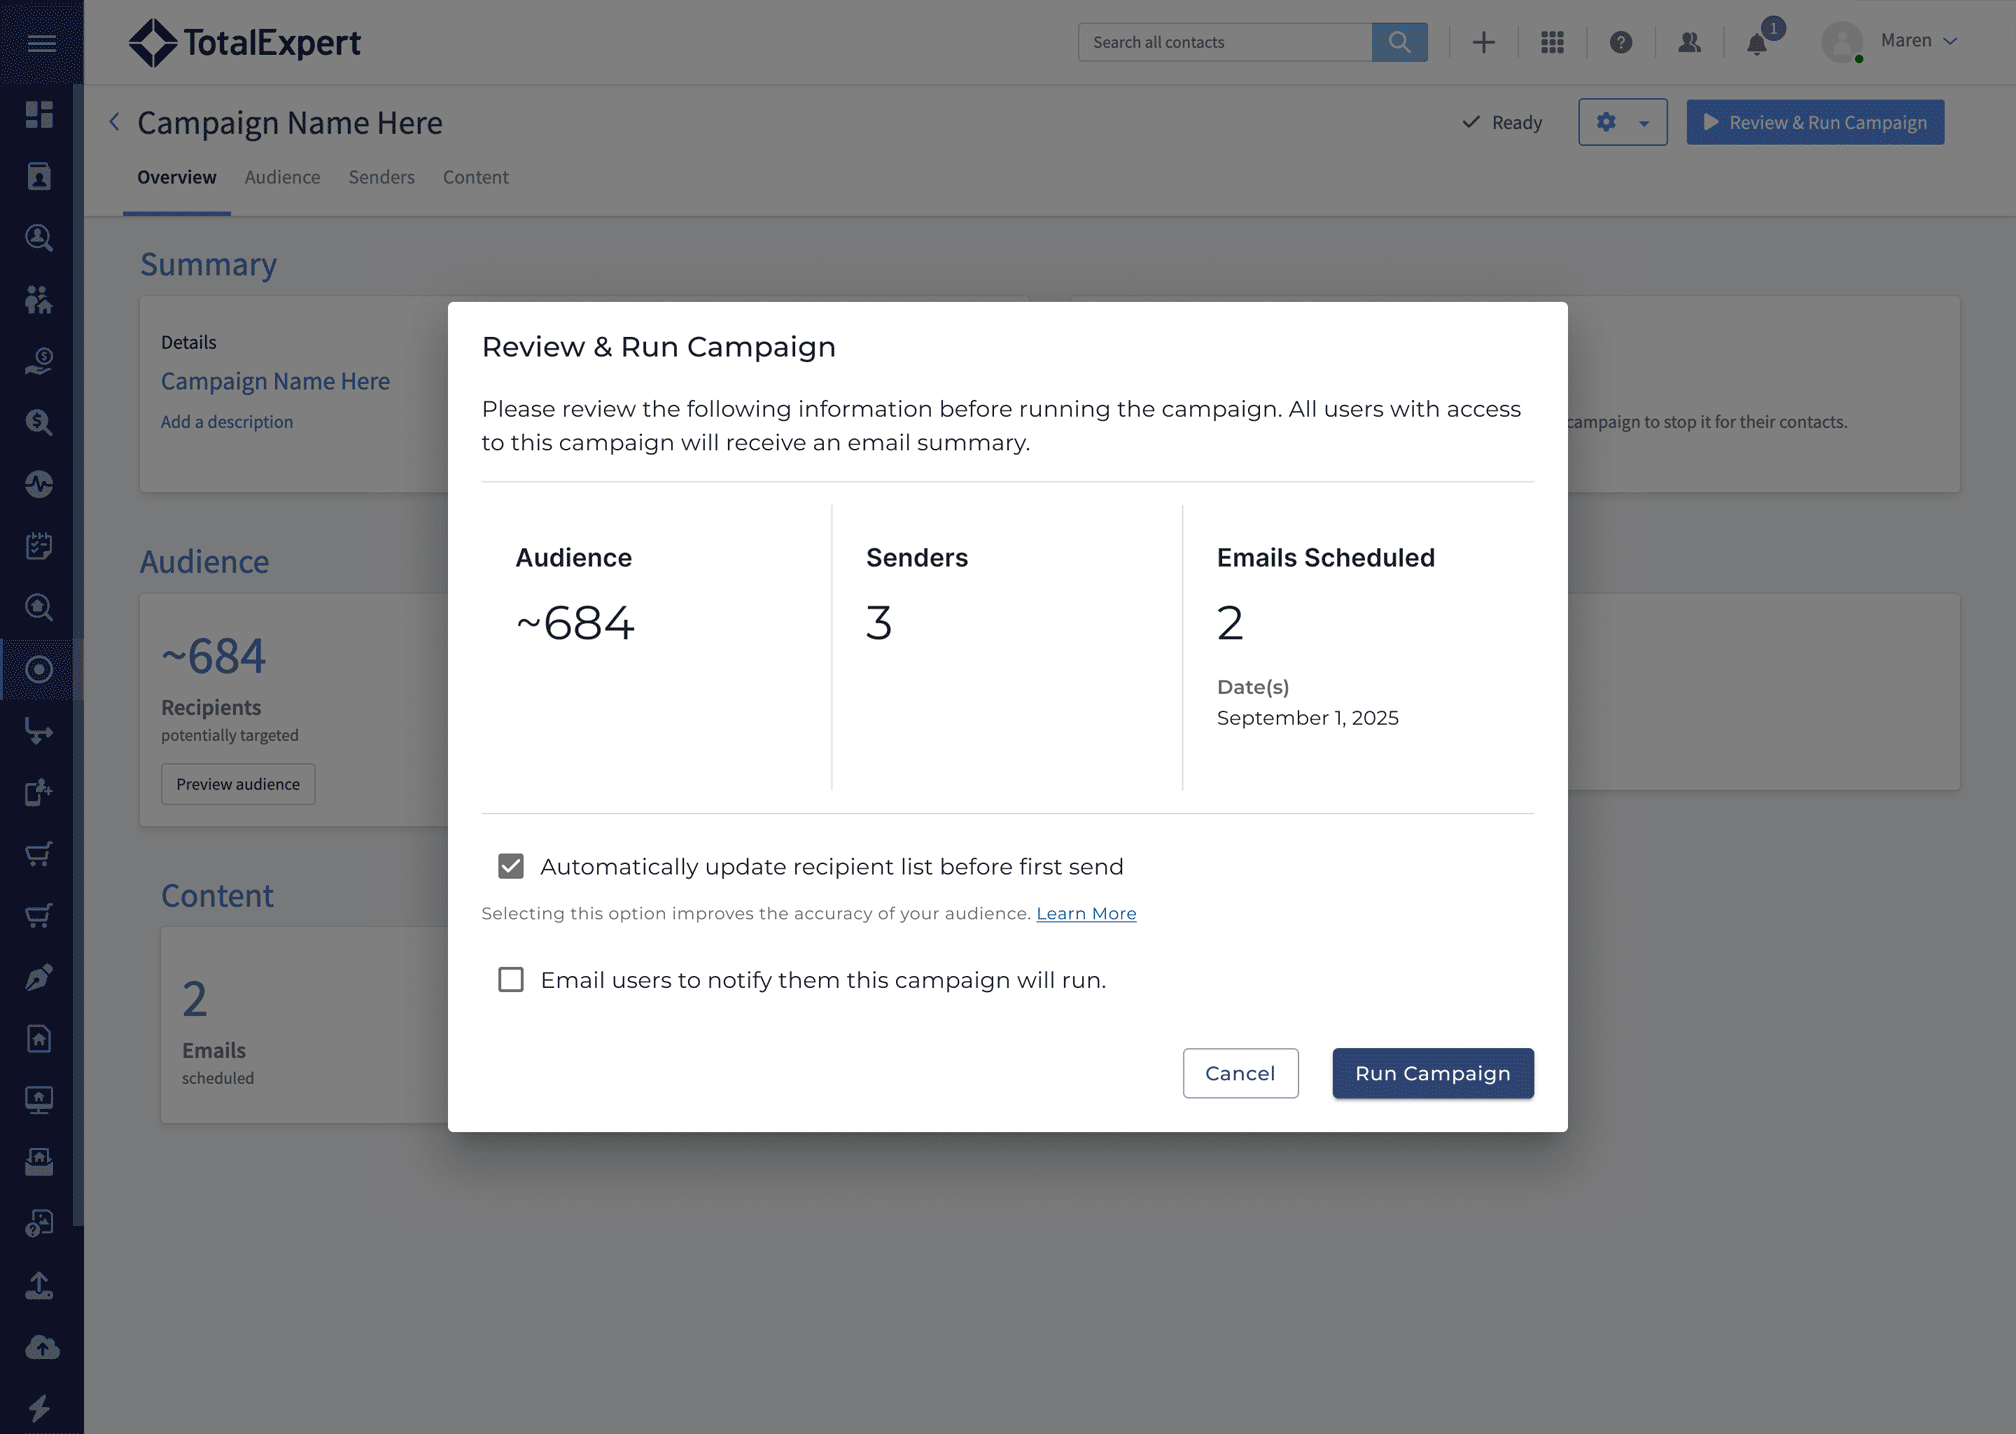Open the dashboard icon in sidebar
The width and height of the screenshot is (2016, 1434).
(39, 114)
